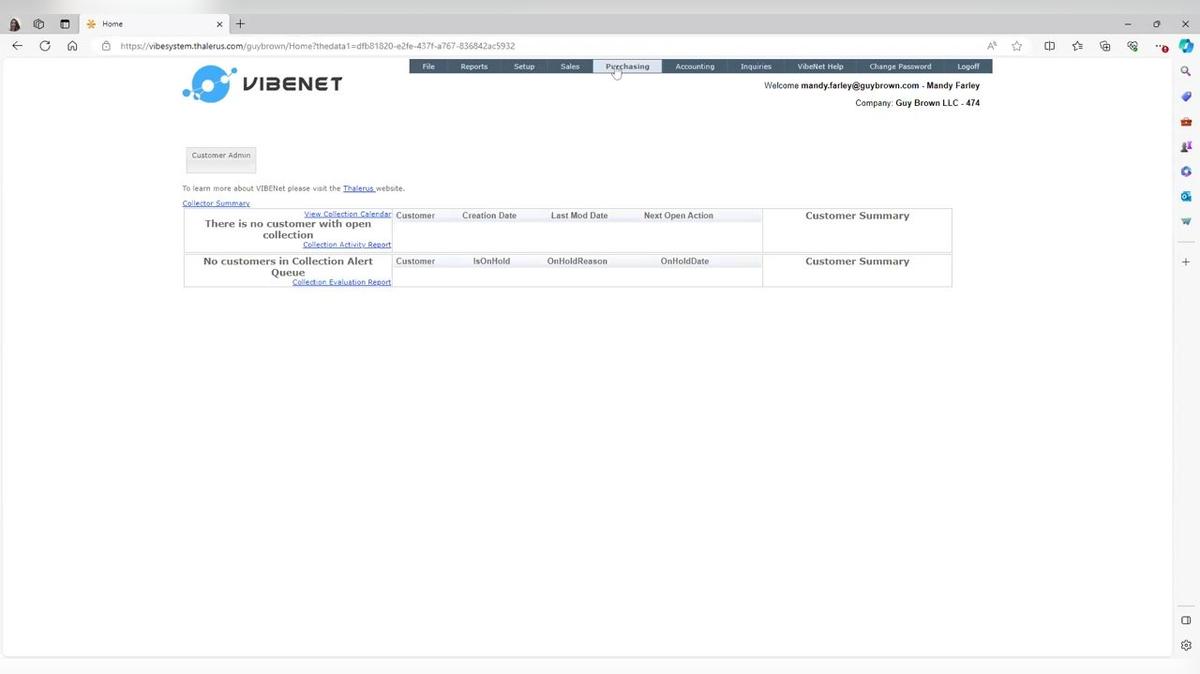Image resolution: width=1200 pixels, height=674 pixels.
Task: Expand the Reports menu
Action: pos(474,67)
